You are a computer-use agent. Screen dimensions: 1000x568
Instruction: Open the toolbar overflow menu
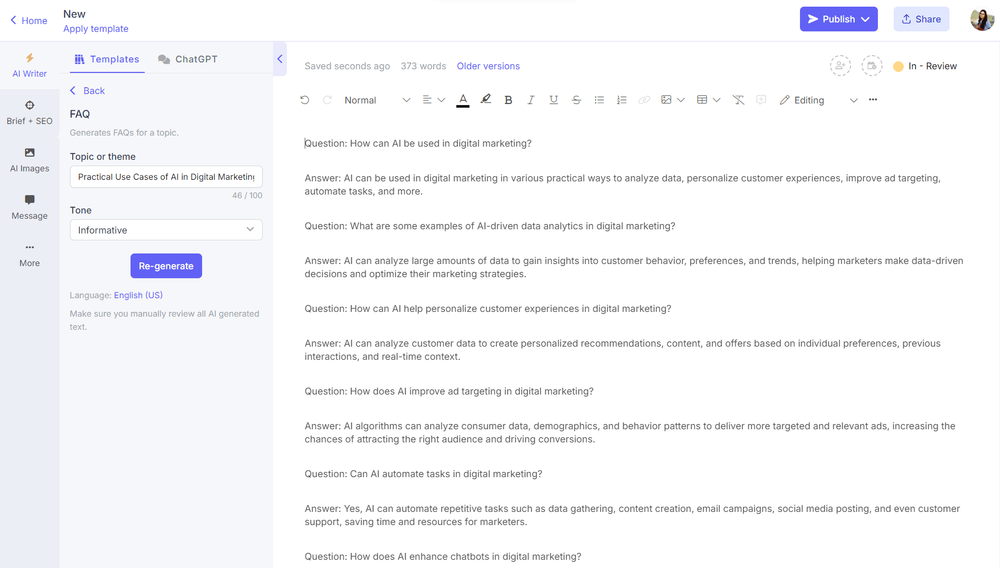873,99
